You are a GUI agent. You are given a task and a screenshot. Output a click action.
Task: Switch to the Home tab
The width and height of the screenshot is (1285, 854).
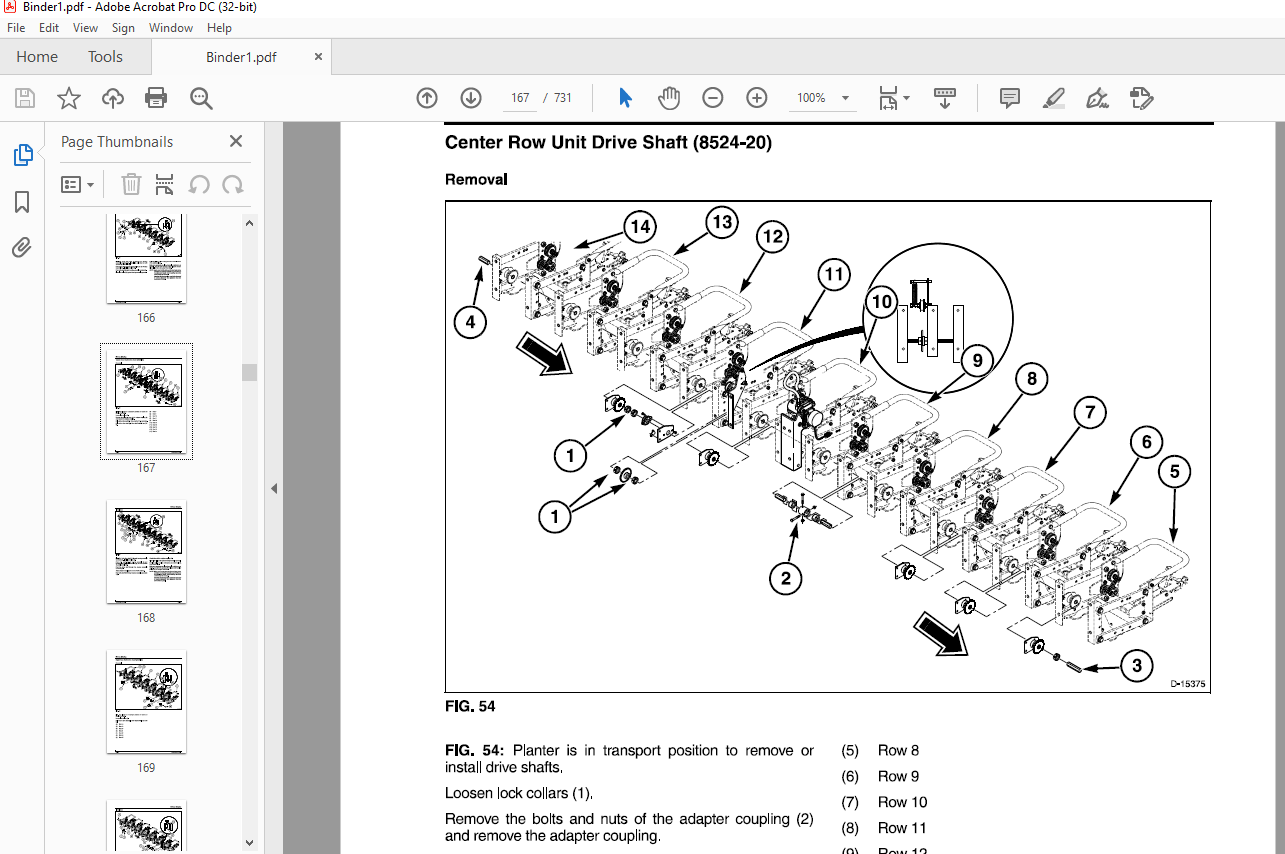click(x=37, y=57)
